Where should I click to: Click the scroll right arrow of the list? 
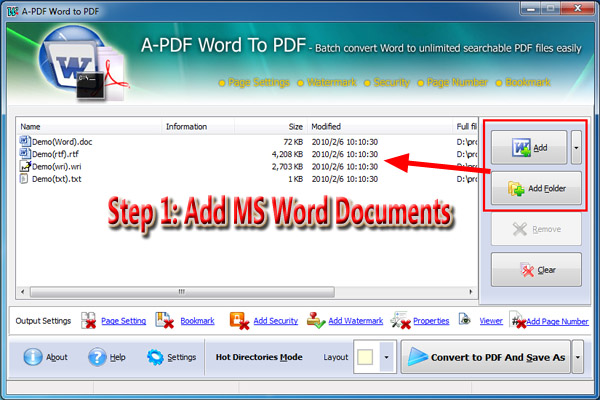(471, 292)
